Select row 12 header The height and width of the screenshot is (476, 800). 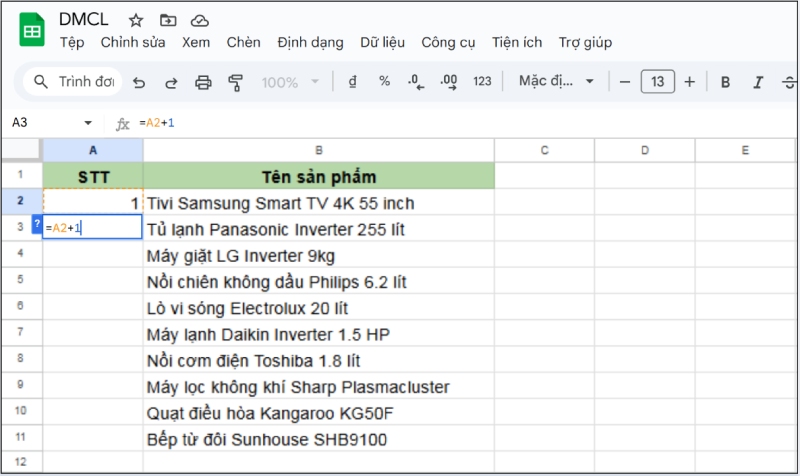pos(20,462)
